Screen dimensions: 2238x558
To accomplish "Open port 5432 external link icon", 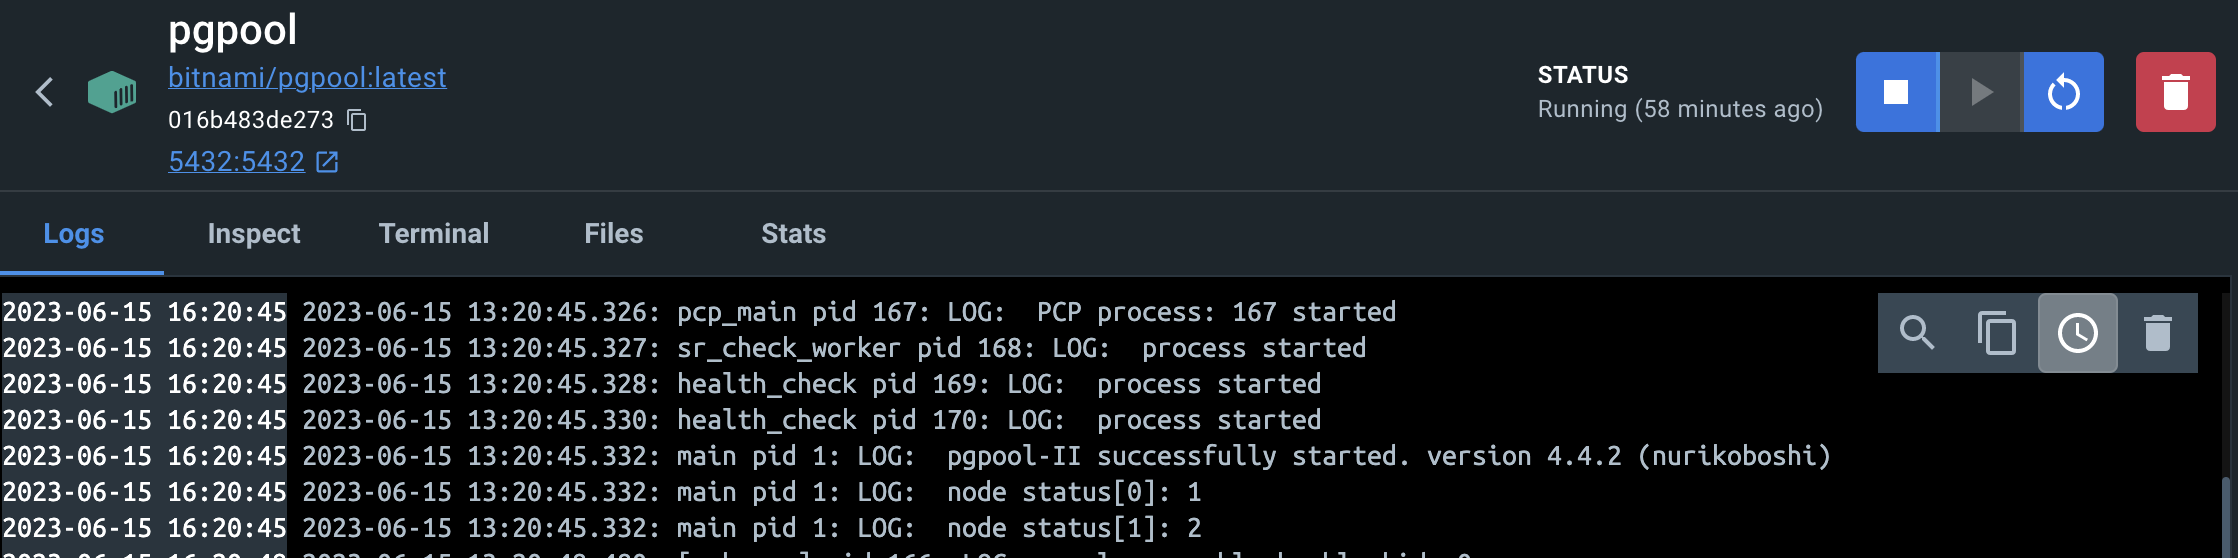I will [327, 162].
